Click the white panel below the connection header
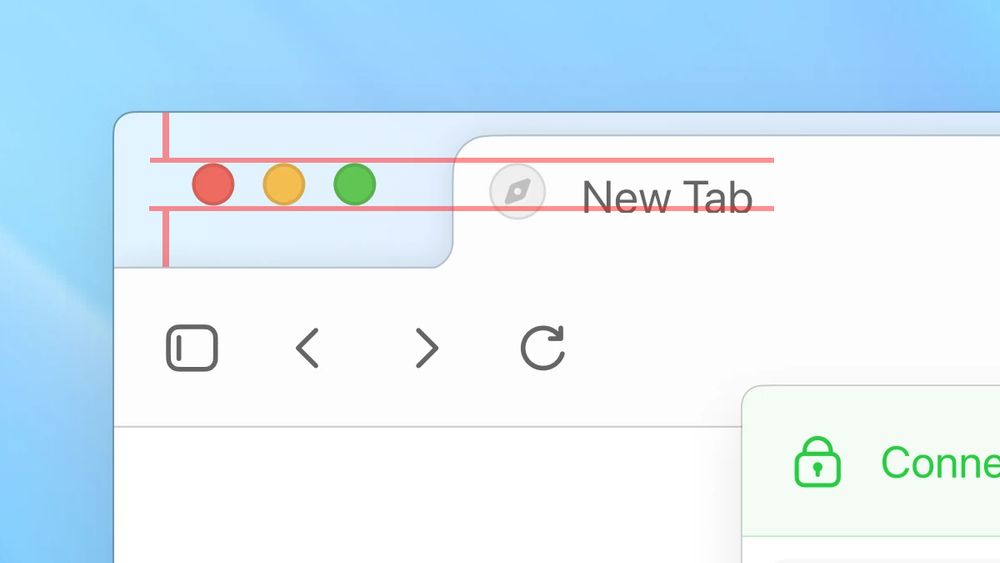The image size is (1000, 563). tap(871, 550)
